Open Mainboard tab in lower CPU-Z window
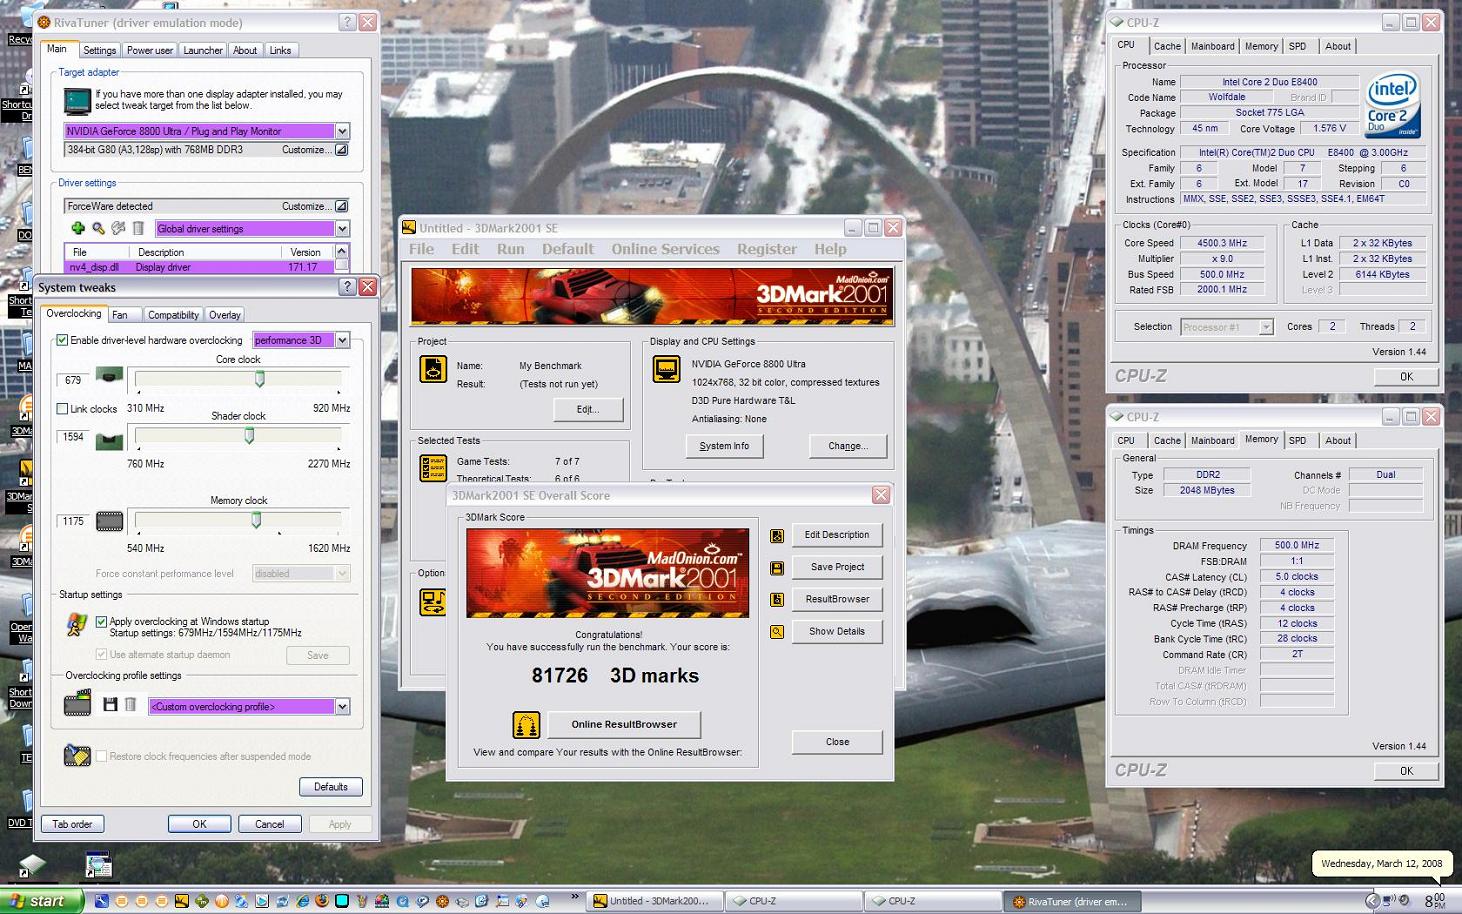 pyautogui.click(x=1212, y=440)
